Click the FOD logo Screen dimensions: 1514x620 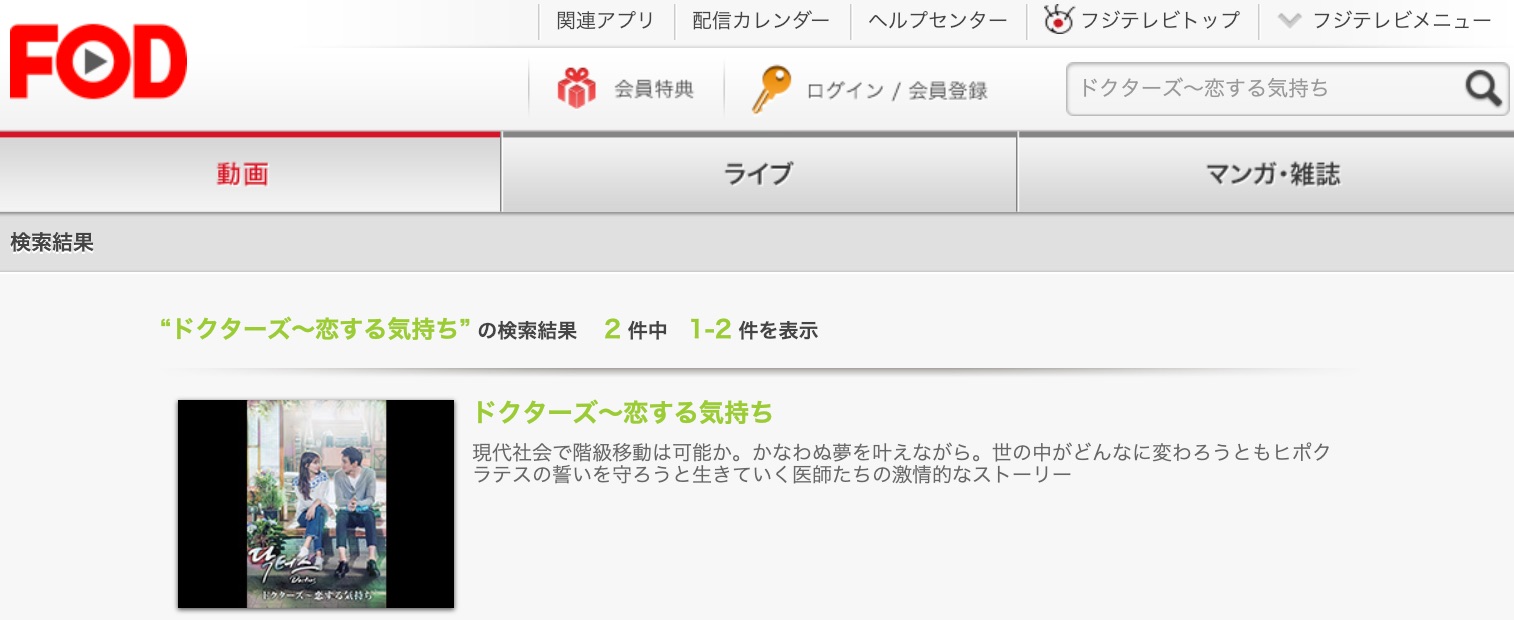click(x=98, y=62)
